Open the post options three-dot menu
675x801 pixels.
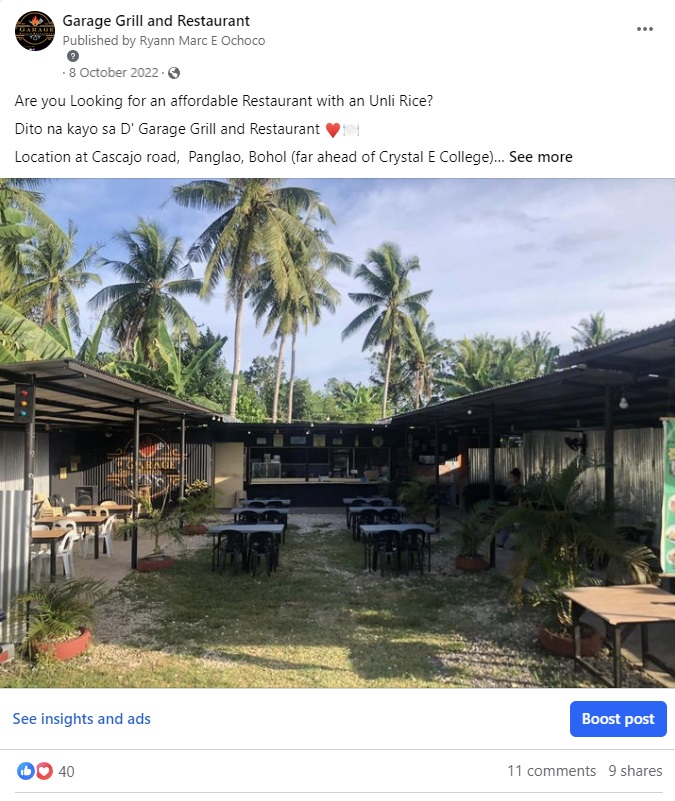645,29
